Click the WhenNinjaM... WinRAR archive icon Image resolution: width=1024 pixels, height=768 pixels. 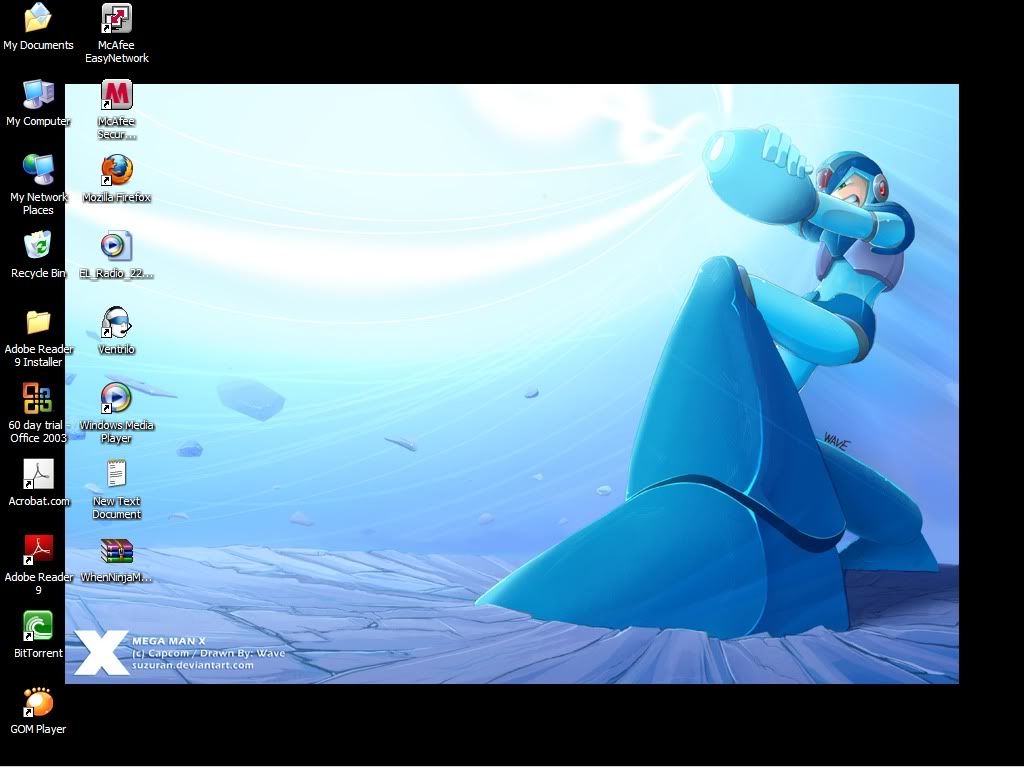coord(116,550)
